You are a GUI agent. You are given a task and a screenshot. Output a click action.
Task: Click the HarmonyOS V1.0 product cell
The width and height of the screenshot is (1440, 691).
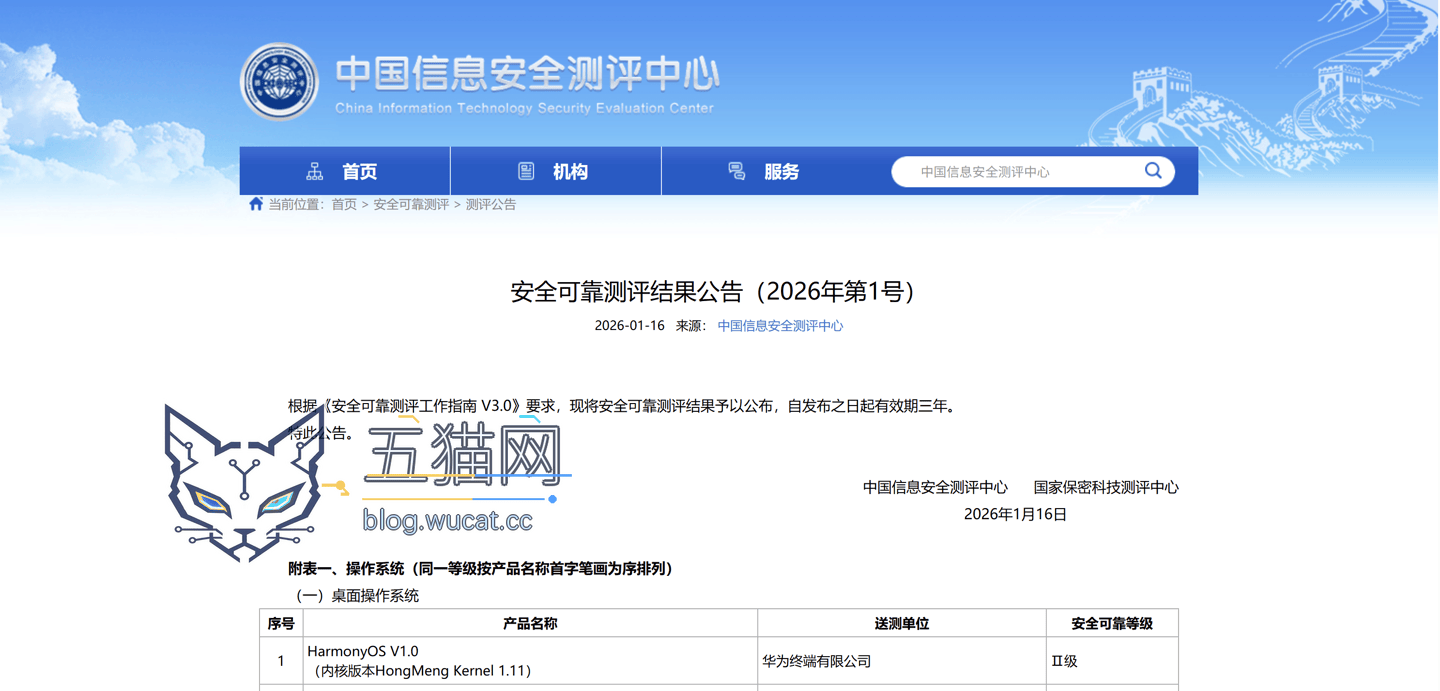[x=530, y=661]
